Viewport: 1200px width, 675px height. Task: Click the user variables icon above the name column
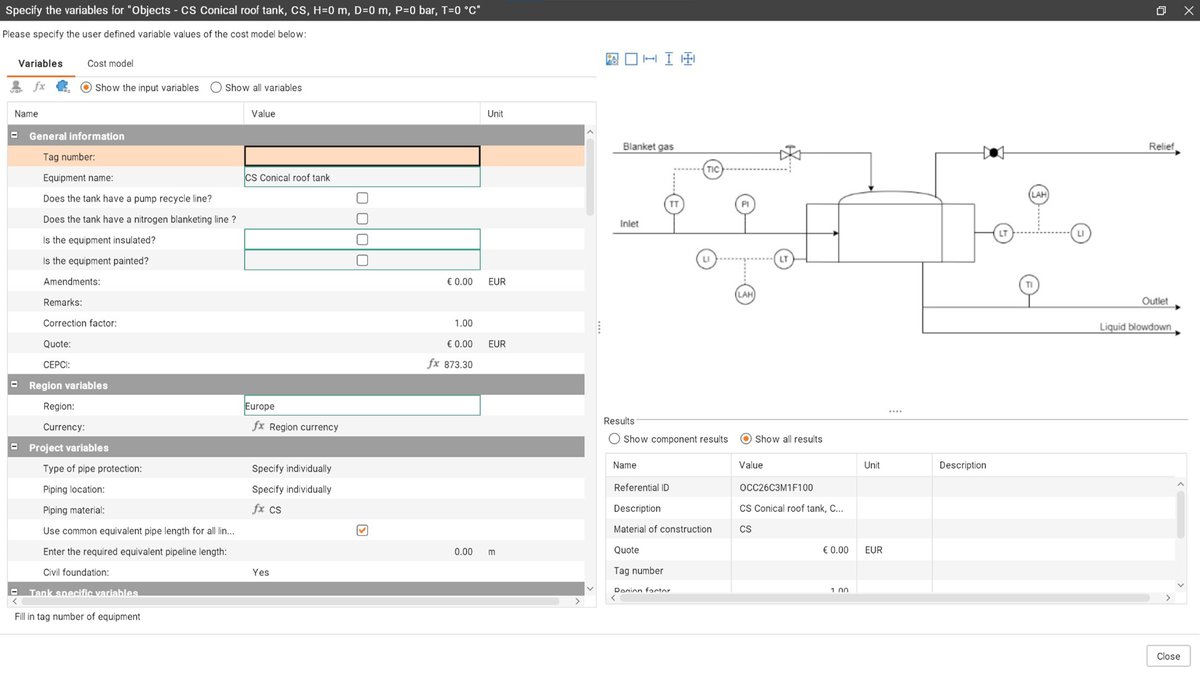(16, 87)
